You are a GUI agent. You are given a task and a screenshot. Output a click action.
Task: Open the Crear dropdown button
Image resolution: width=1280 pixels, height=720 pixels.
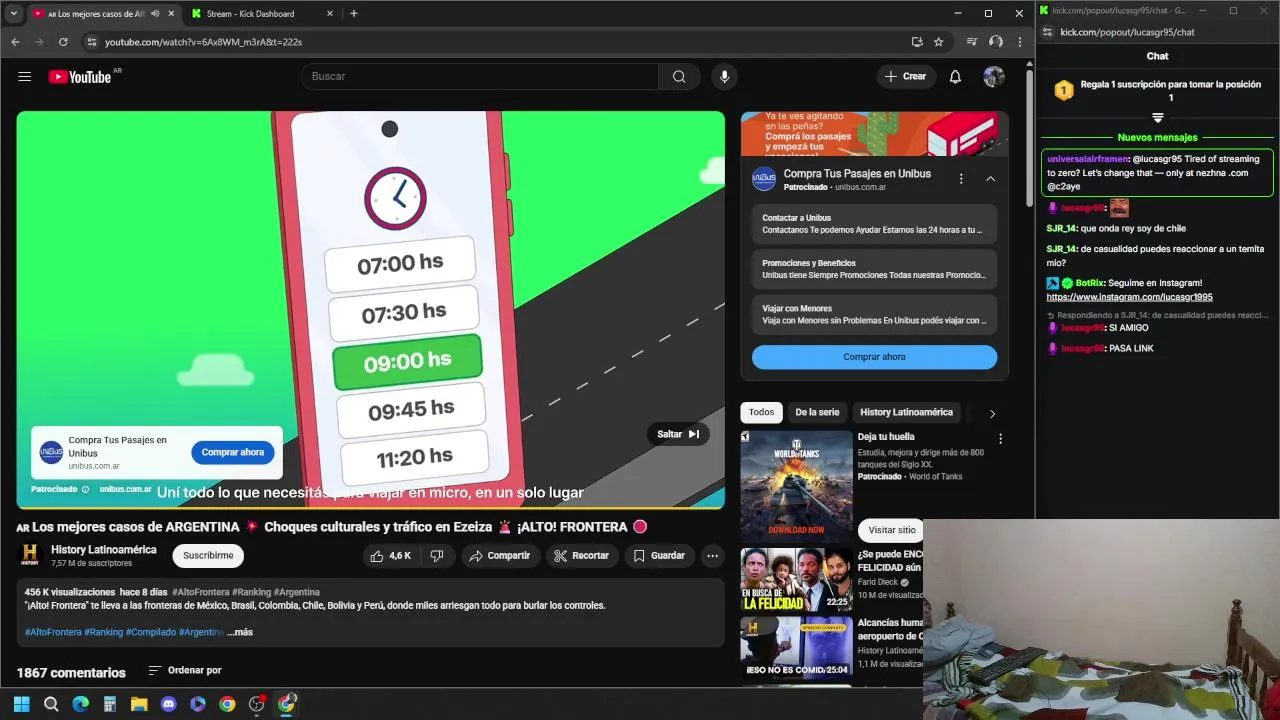[x=905, y=77]
